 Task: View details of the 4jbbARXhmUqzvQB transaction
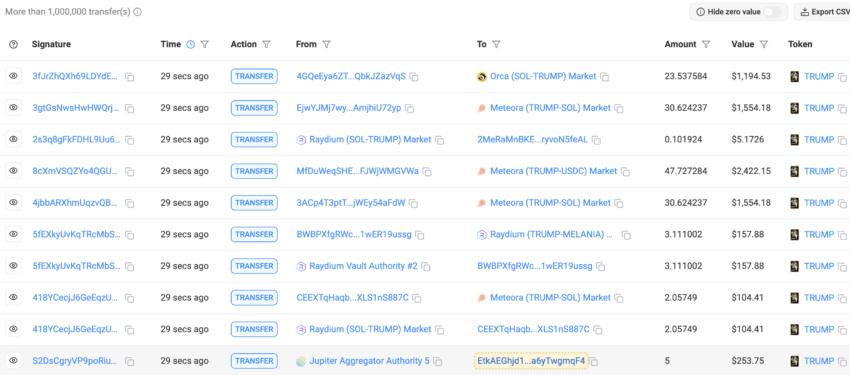click(x=14, y=202)
